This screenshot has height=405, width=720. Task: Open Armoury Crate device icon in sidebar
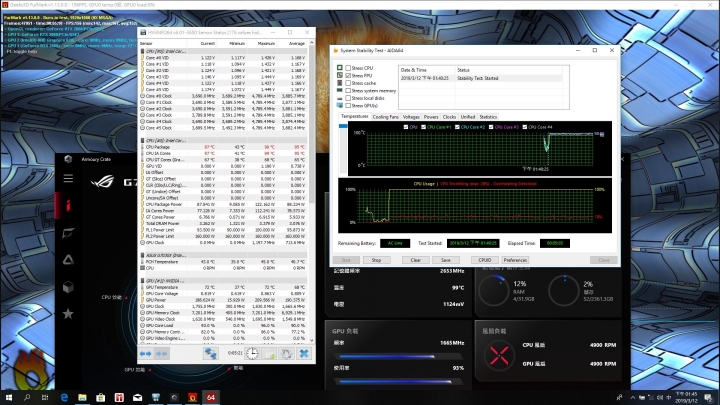coord(68,233)
